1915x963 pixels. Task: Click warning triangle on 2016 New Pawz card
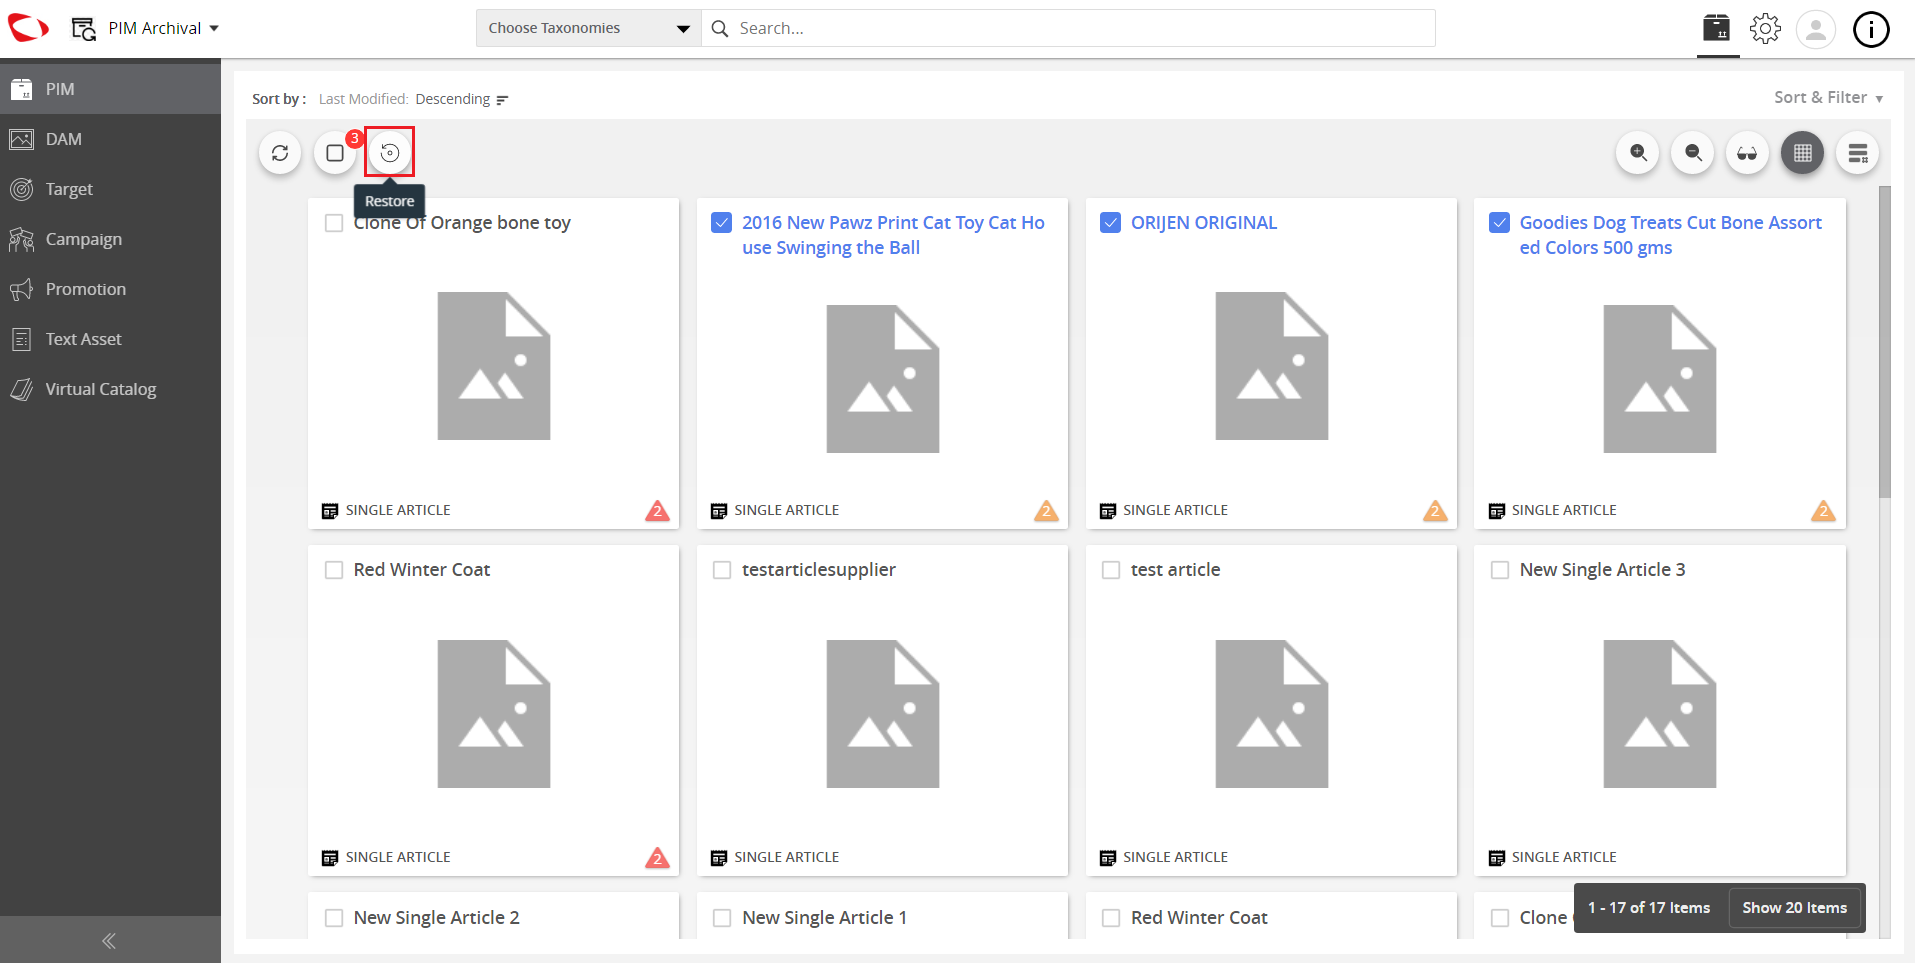[1046, 511]
